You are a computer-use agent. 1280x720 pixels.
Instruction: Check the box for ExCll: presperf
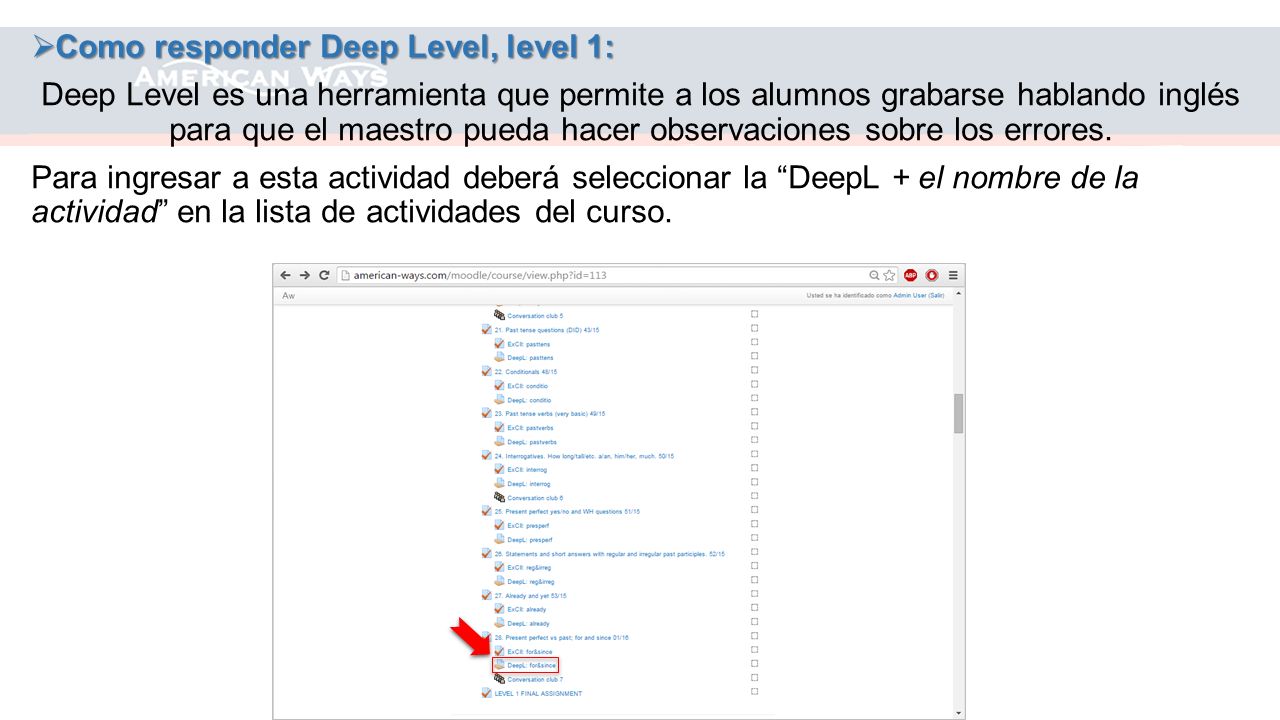click(754, 524)
